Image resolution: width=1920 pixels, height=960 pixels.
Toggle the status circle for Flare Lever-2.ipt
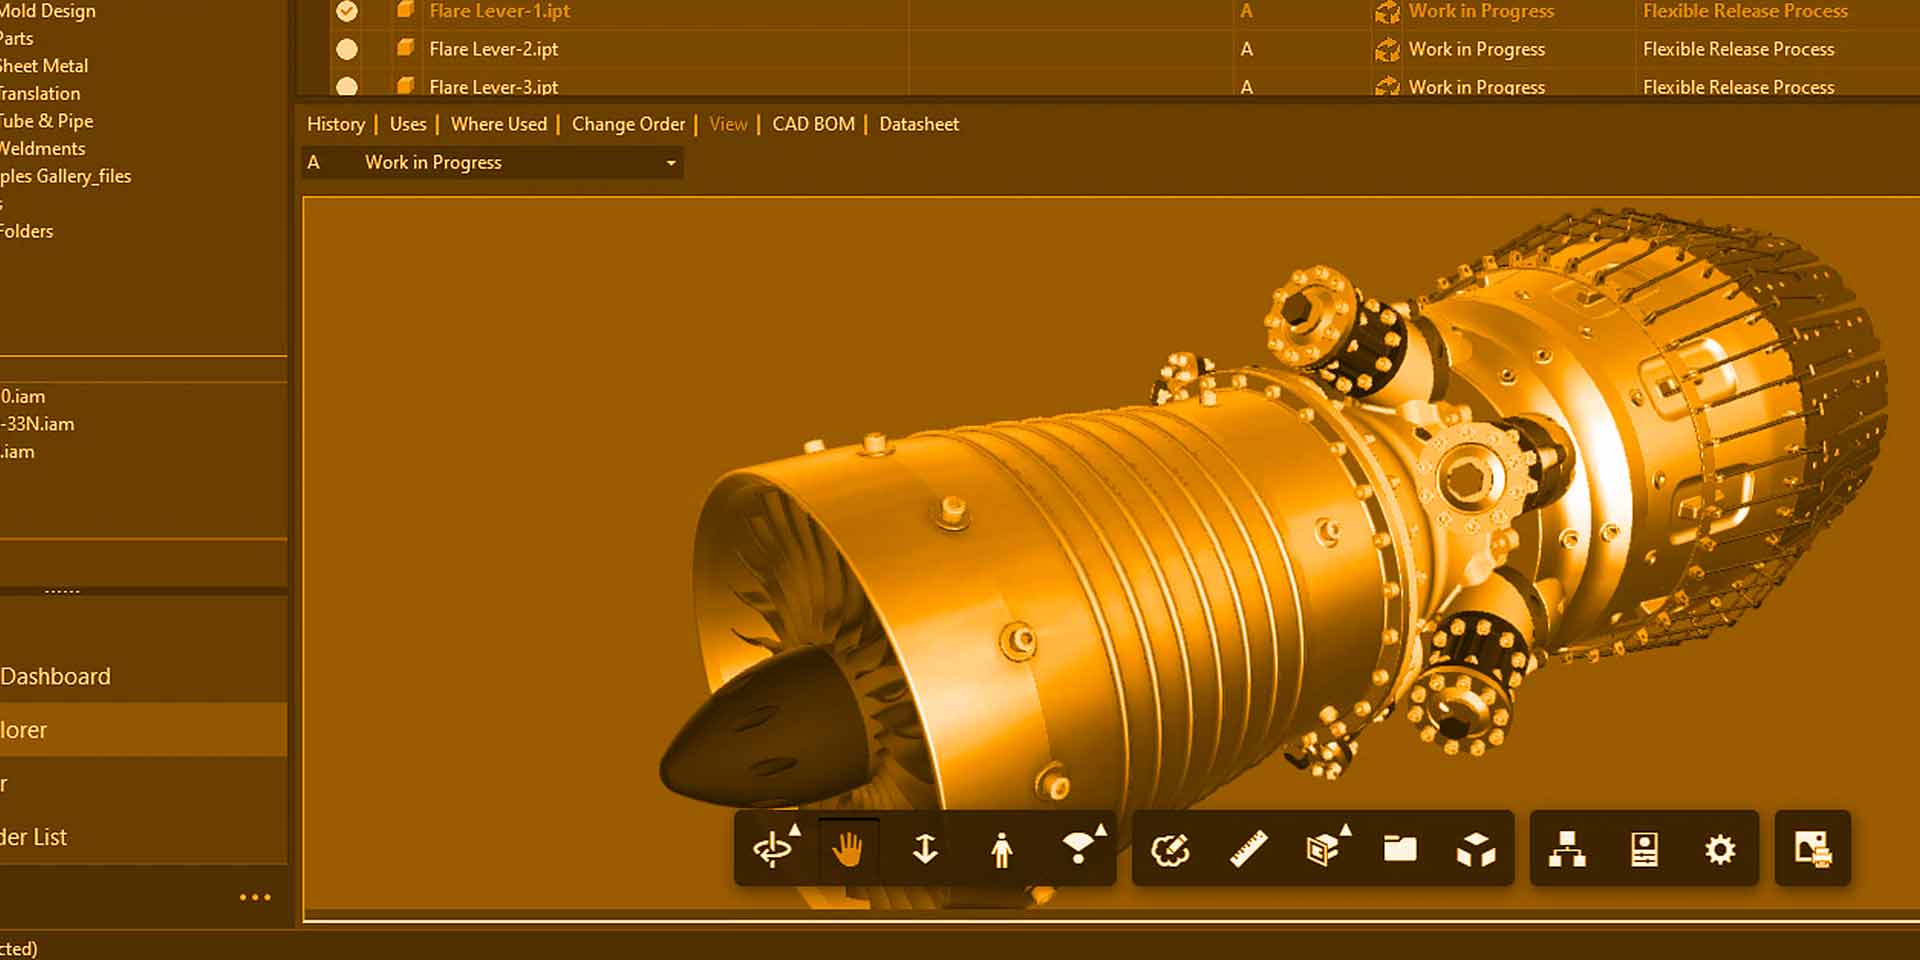347,49
